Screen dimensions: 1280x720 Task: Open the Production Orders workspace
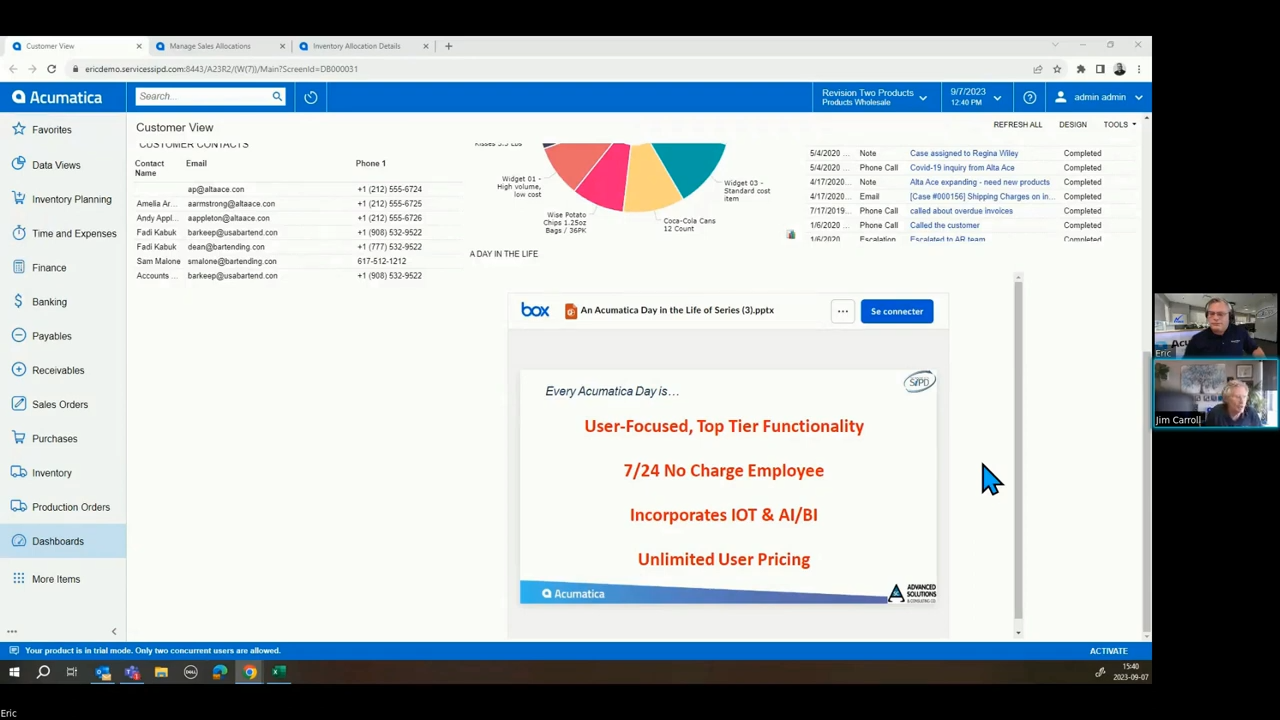coord(70,507)
